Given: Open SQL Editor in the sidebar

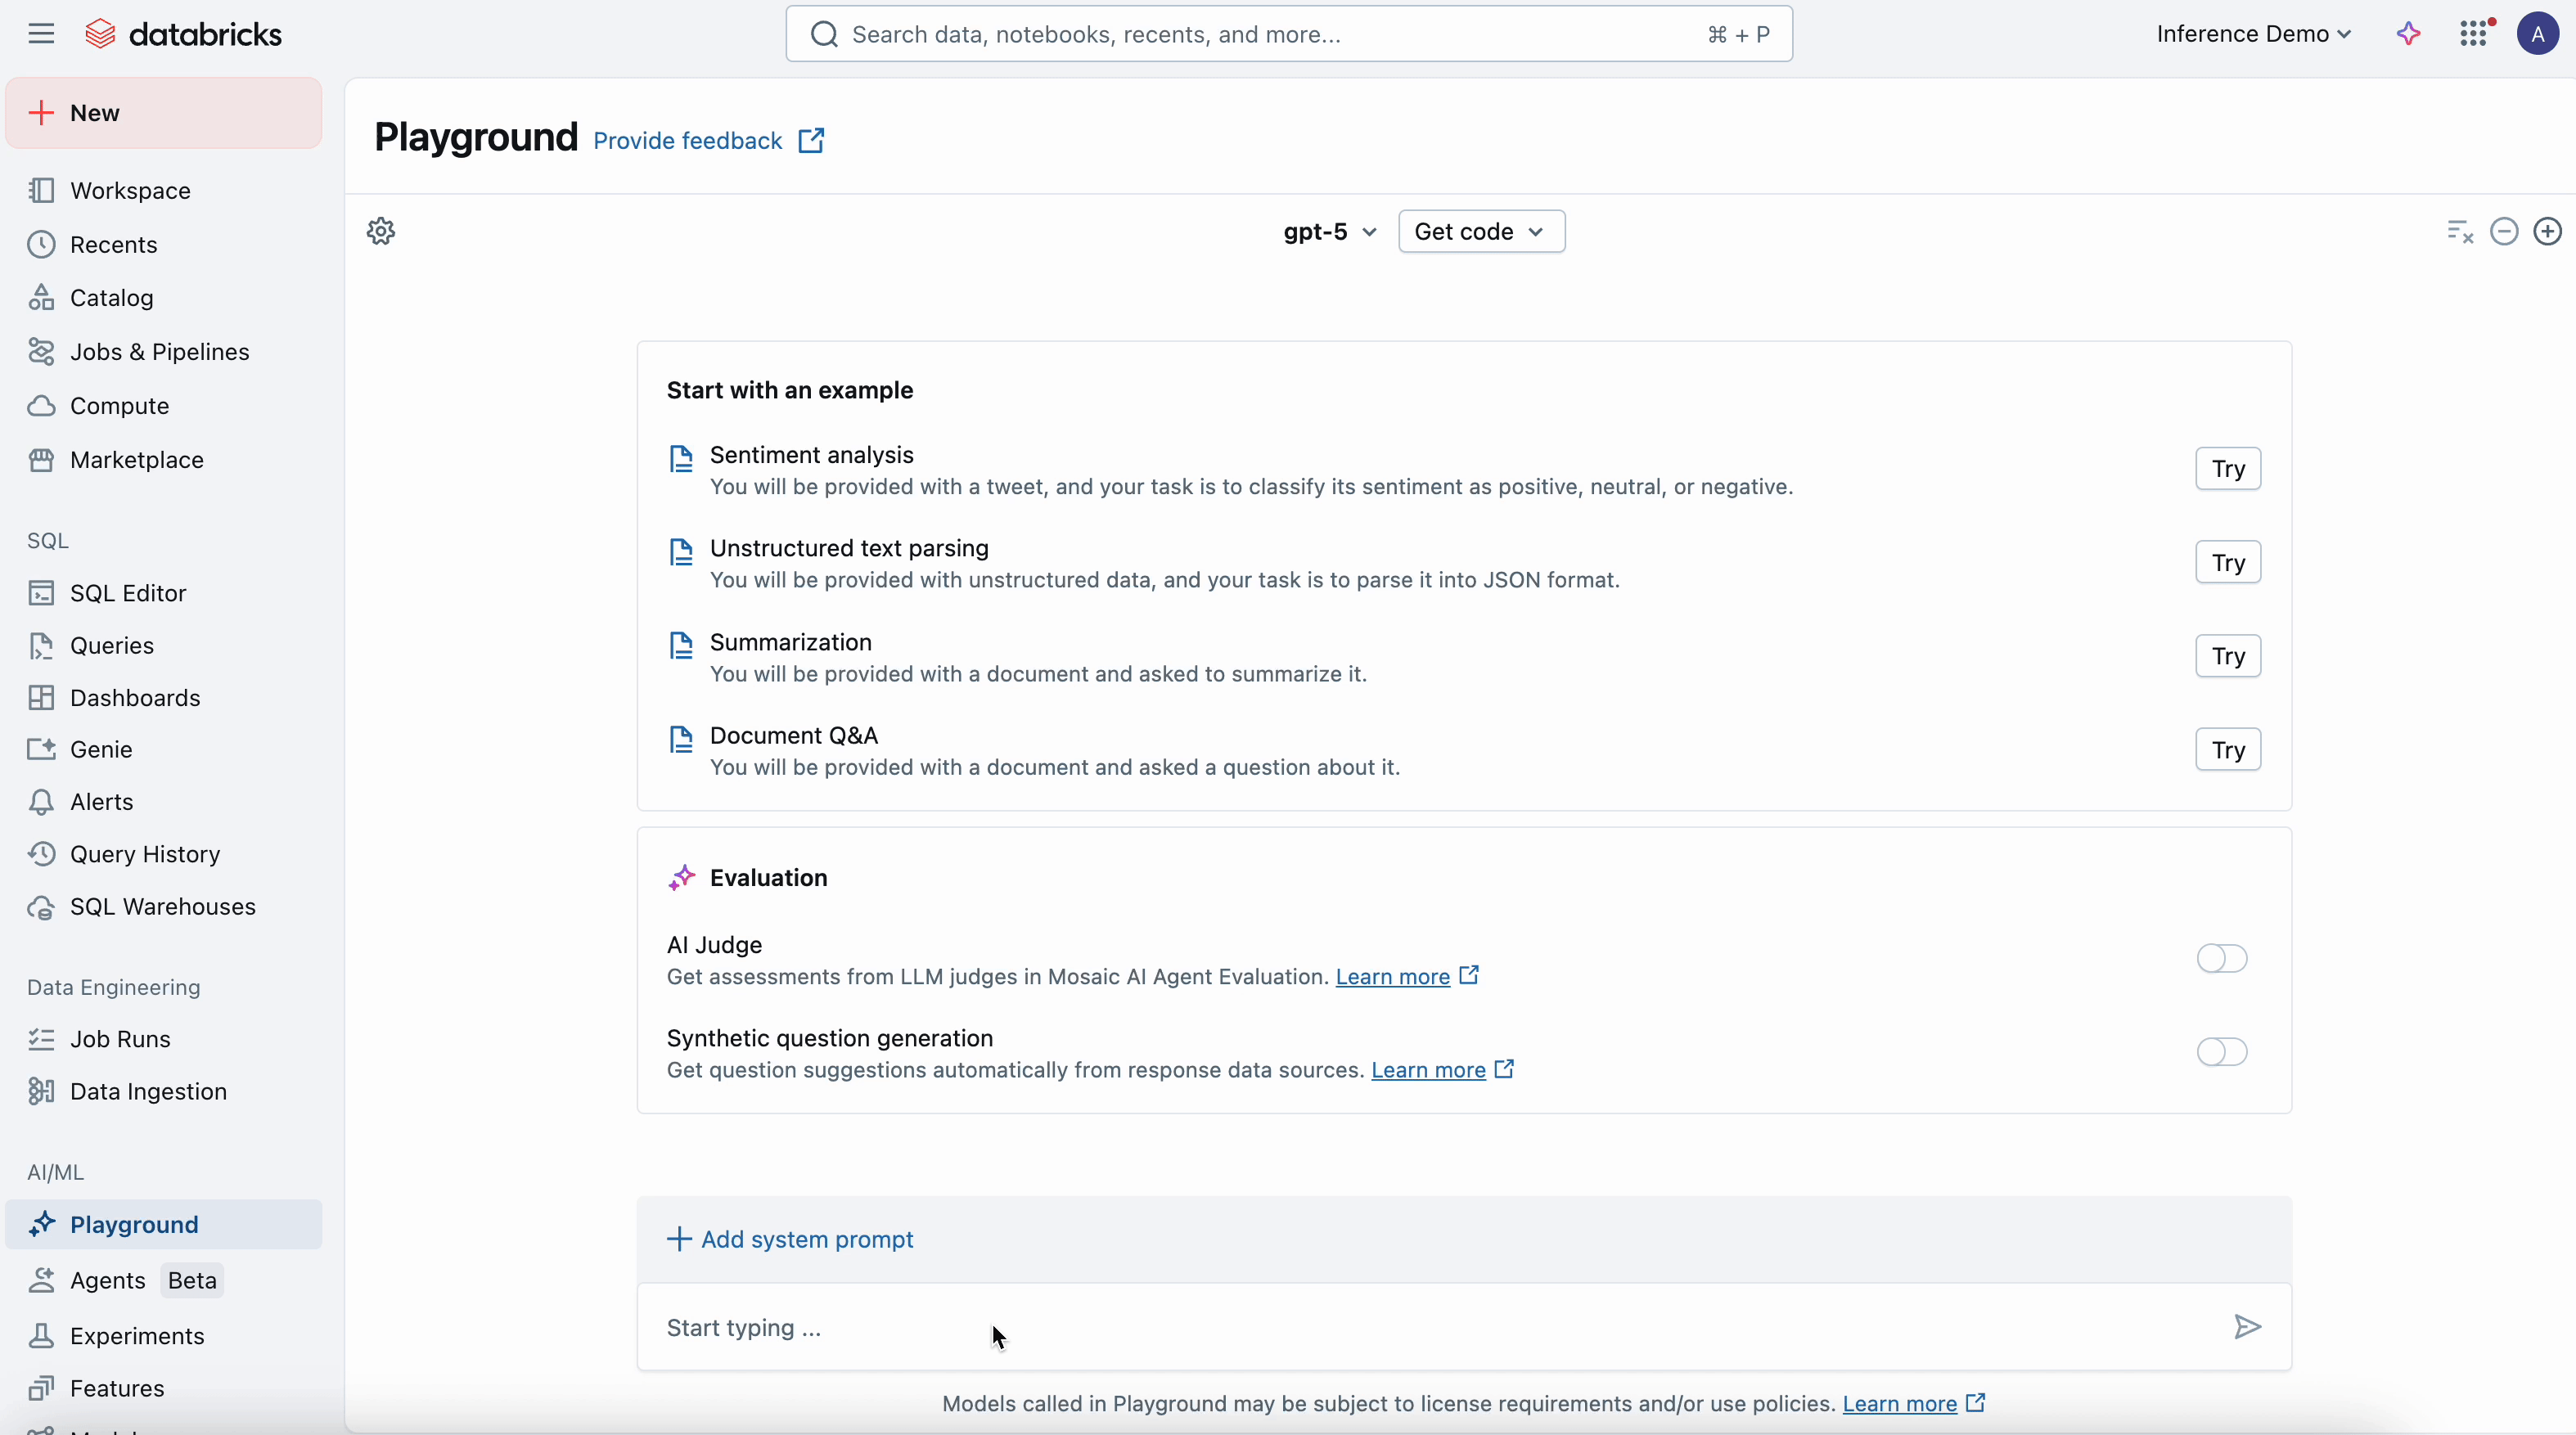Looking at the screenshot, I should coord(128,593).
